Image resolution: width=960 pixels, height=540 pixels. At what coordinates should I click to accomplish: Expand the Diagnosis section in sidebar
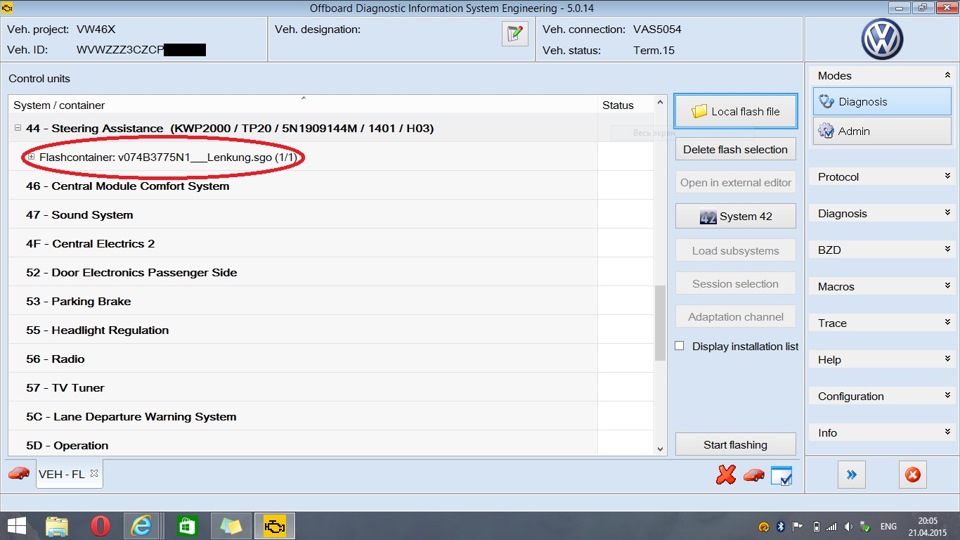[x=947, y=213]
